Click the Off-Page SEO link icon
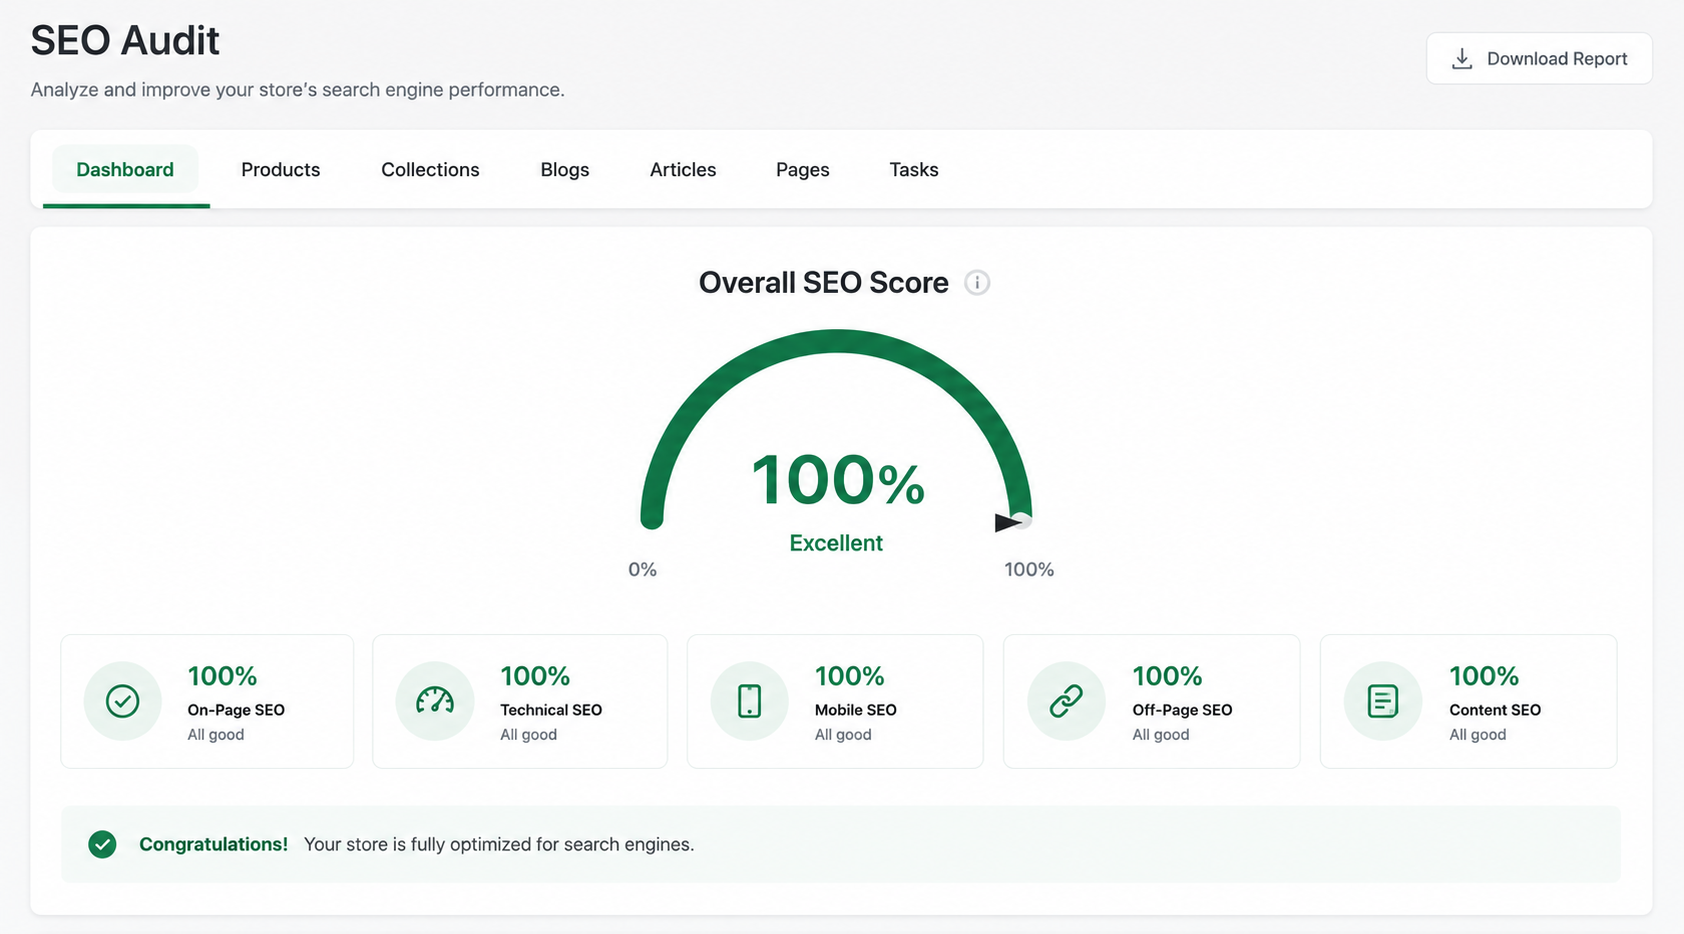This screenshot has width=1684, height=934. tap(1066, 701)
